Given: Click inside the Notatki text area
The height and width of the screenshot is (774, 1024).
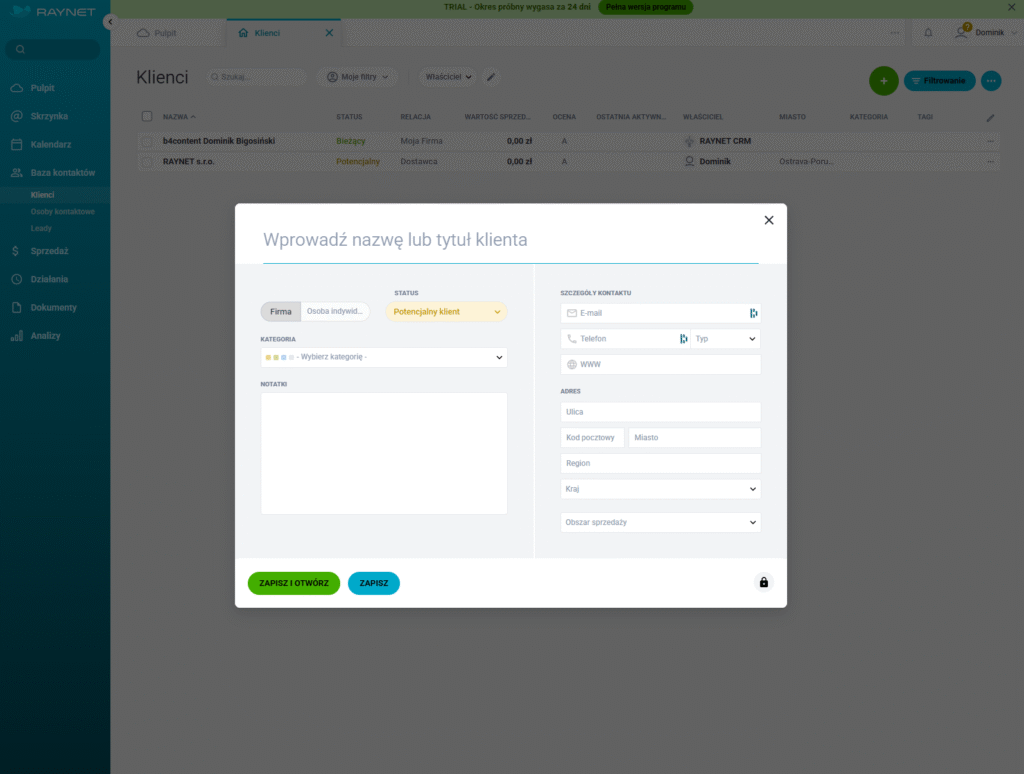Looking at the screenshot, I should (384, 455).
